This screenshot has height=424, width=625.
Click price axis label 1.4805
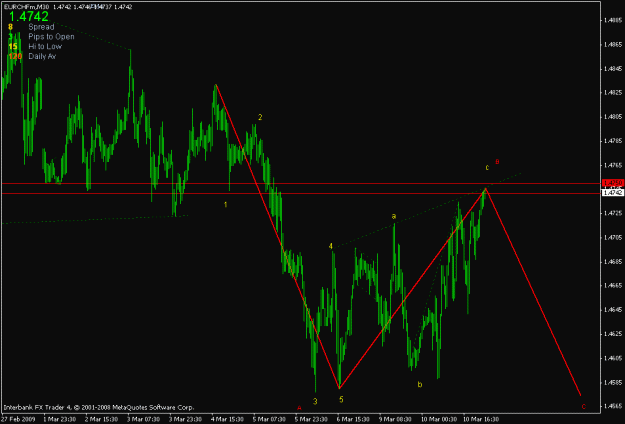pyautogui.click(x=614, y=117)
